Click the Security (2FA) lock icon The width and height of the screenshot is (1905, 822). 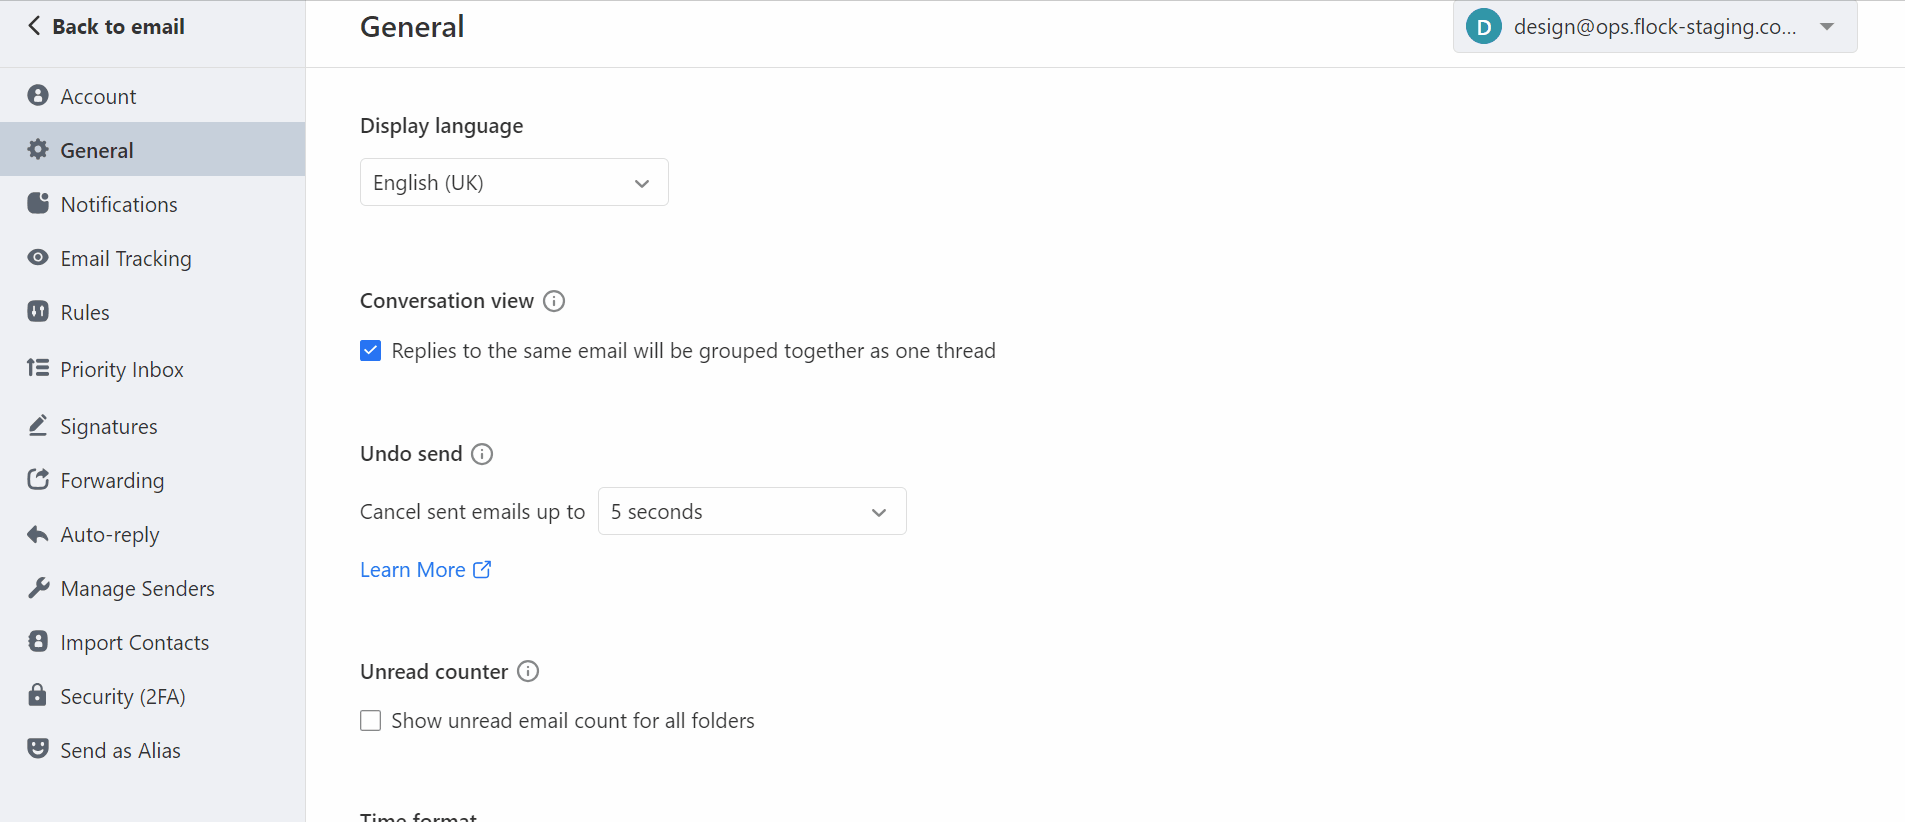coord(37,696)
